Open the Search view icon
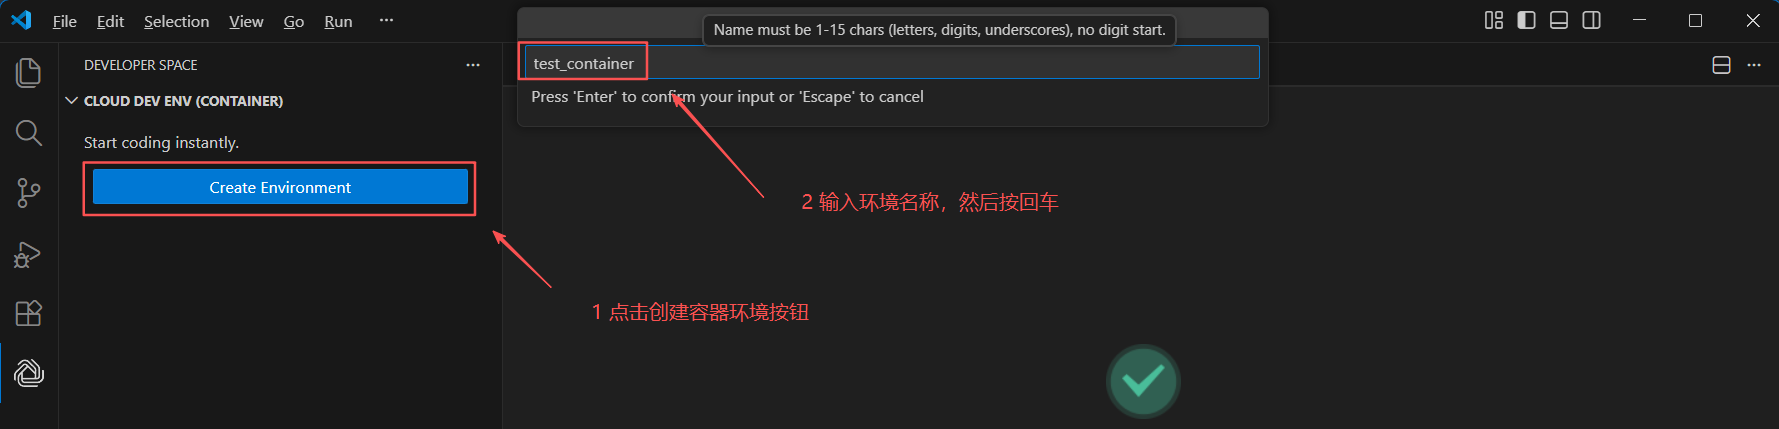Screen dimensions: 1779x429 click(x=29, y=133)
